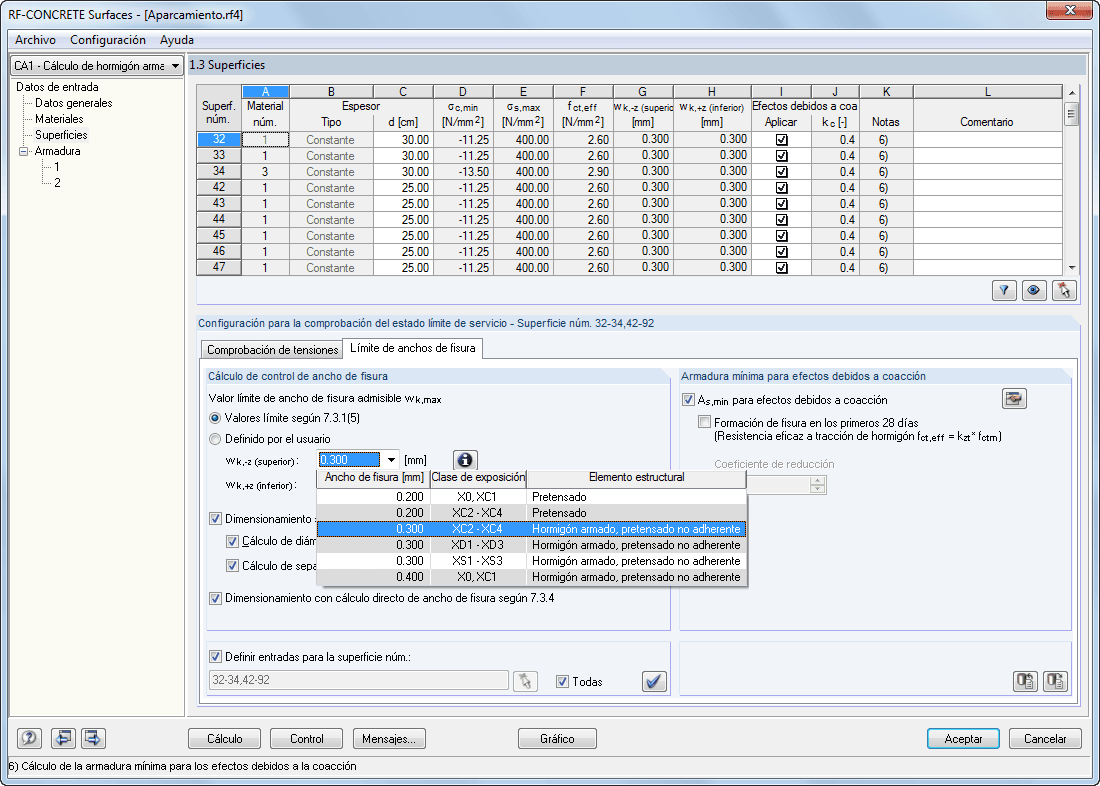Open Armadura item 1 in tree

(x=57, y=167)
